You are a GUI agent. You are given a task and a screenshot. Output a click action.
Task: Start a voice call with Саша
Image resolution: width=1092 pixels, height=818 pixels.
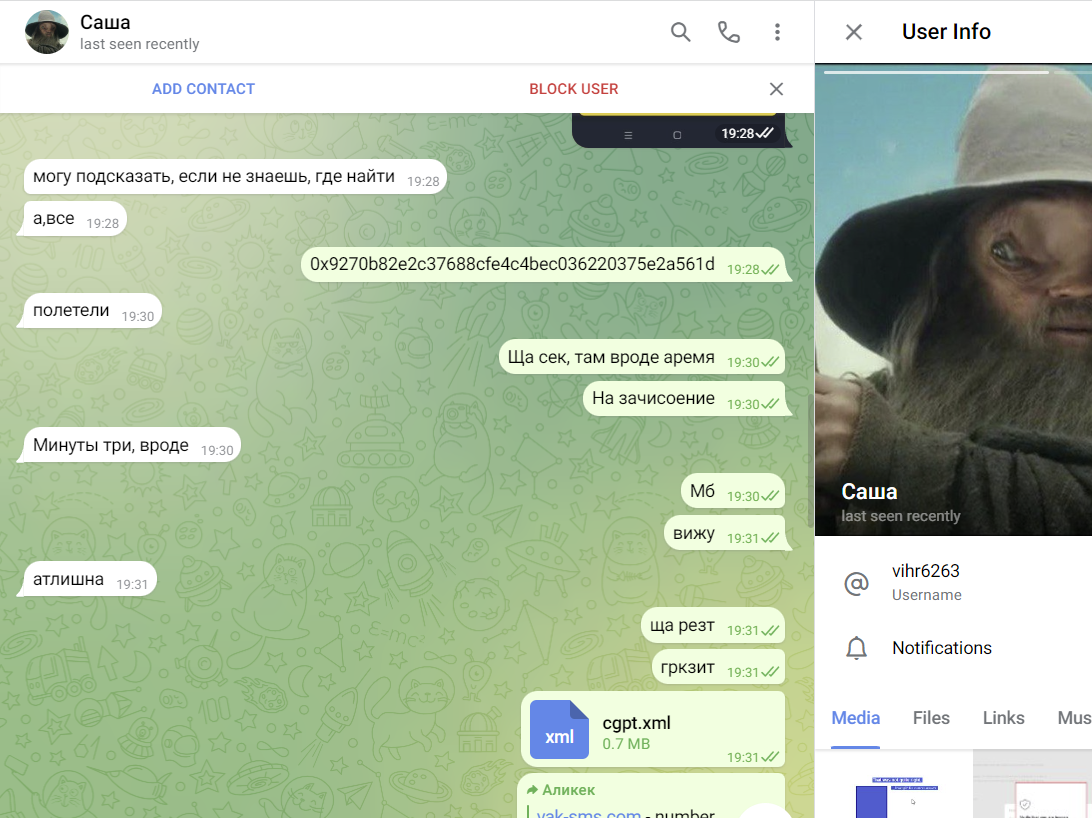[729, 32]
